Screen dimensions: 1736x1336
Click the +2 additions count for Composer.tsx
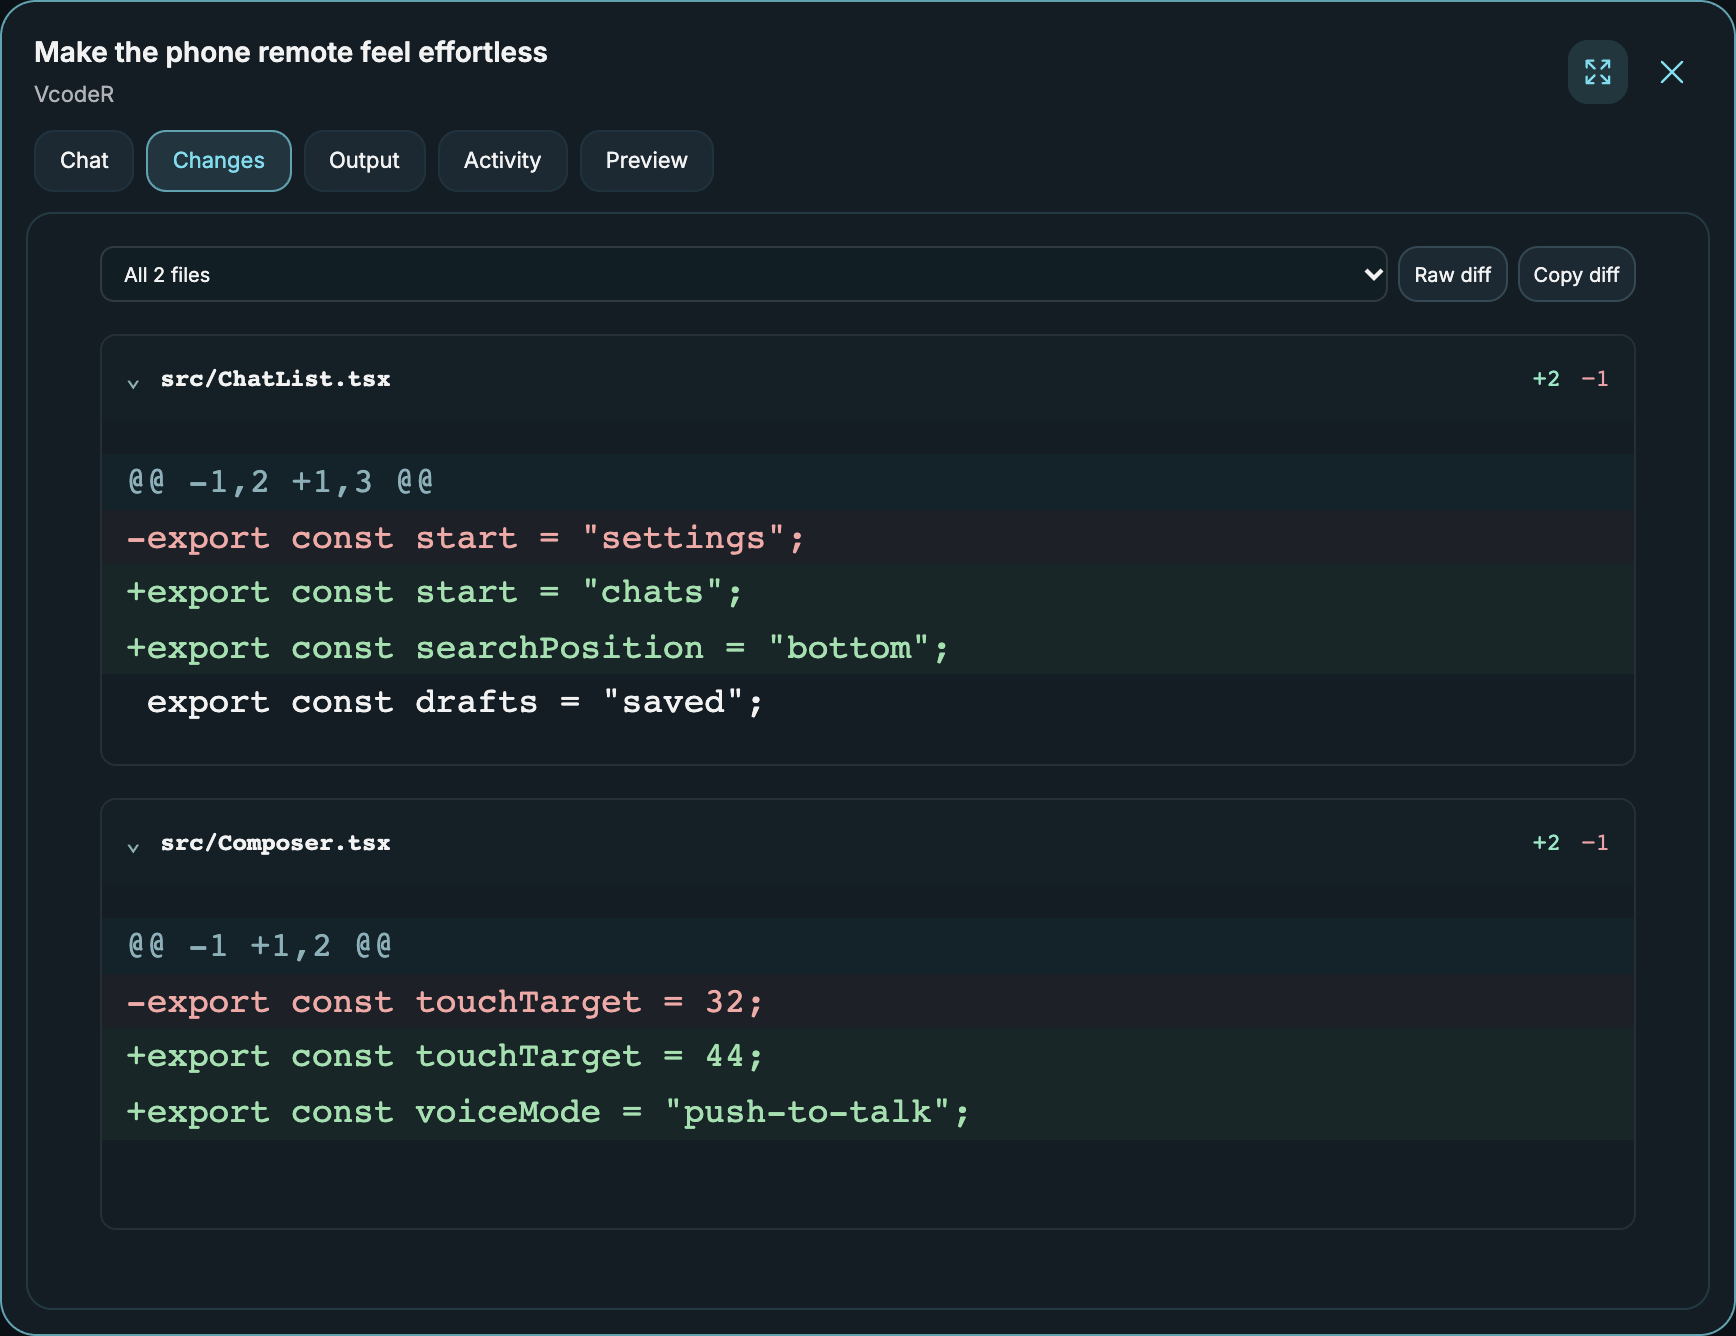[x=1546, y=843]
